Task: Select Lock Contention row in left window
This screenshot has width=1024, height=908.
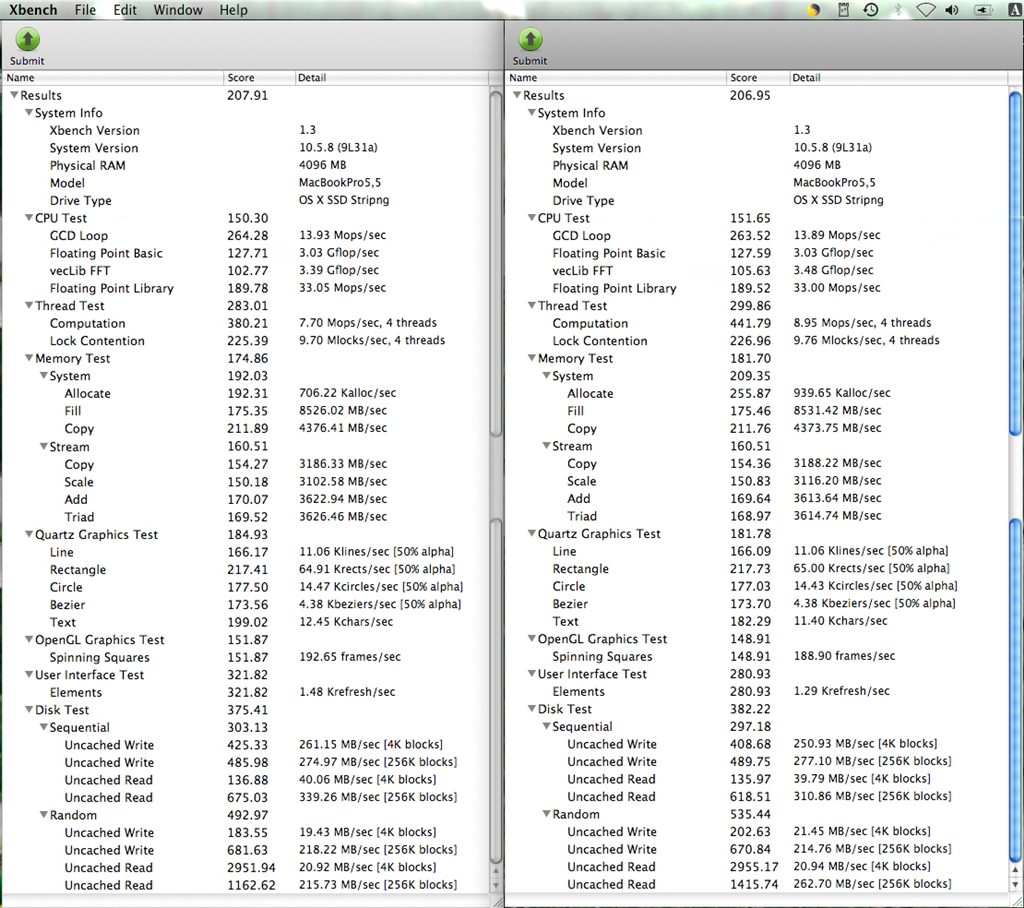Action: 246,340
